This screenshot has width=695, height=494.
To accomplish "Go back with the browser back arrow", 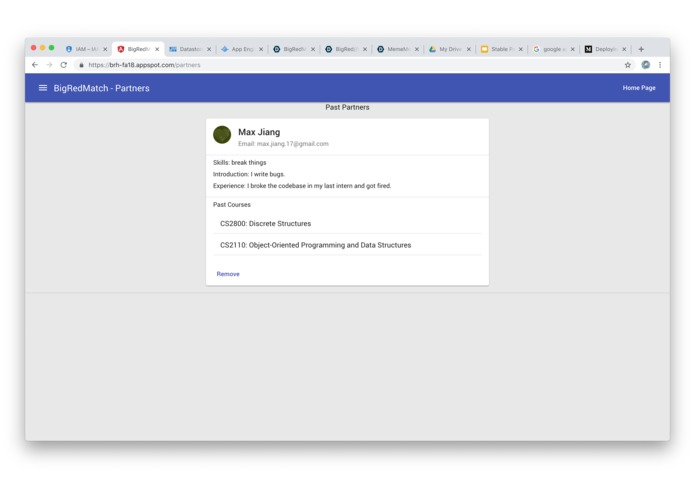I will pos(35,65).
